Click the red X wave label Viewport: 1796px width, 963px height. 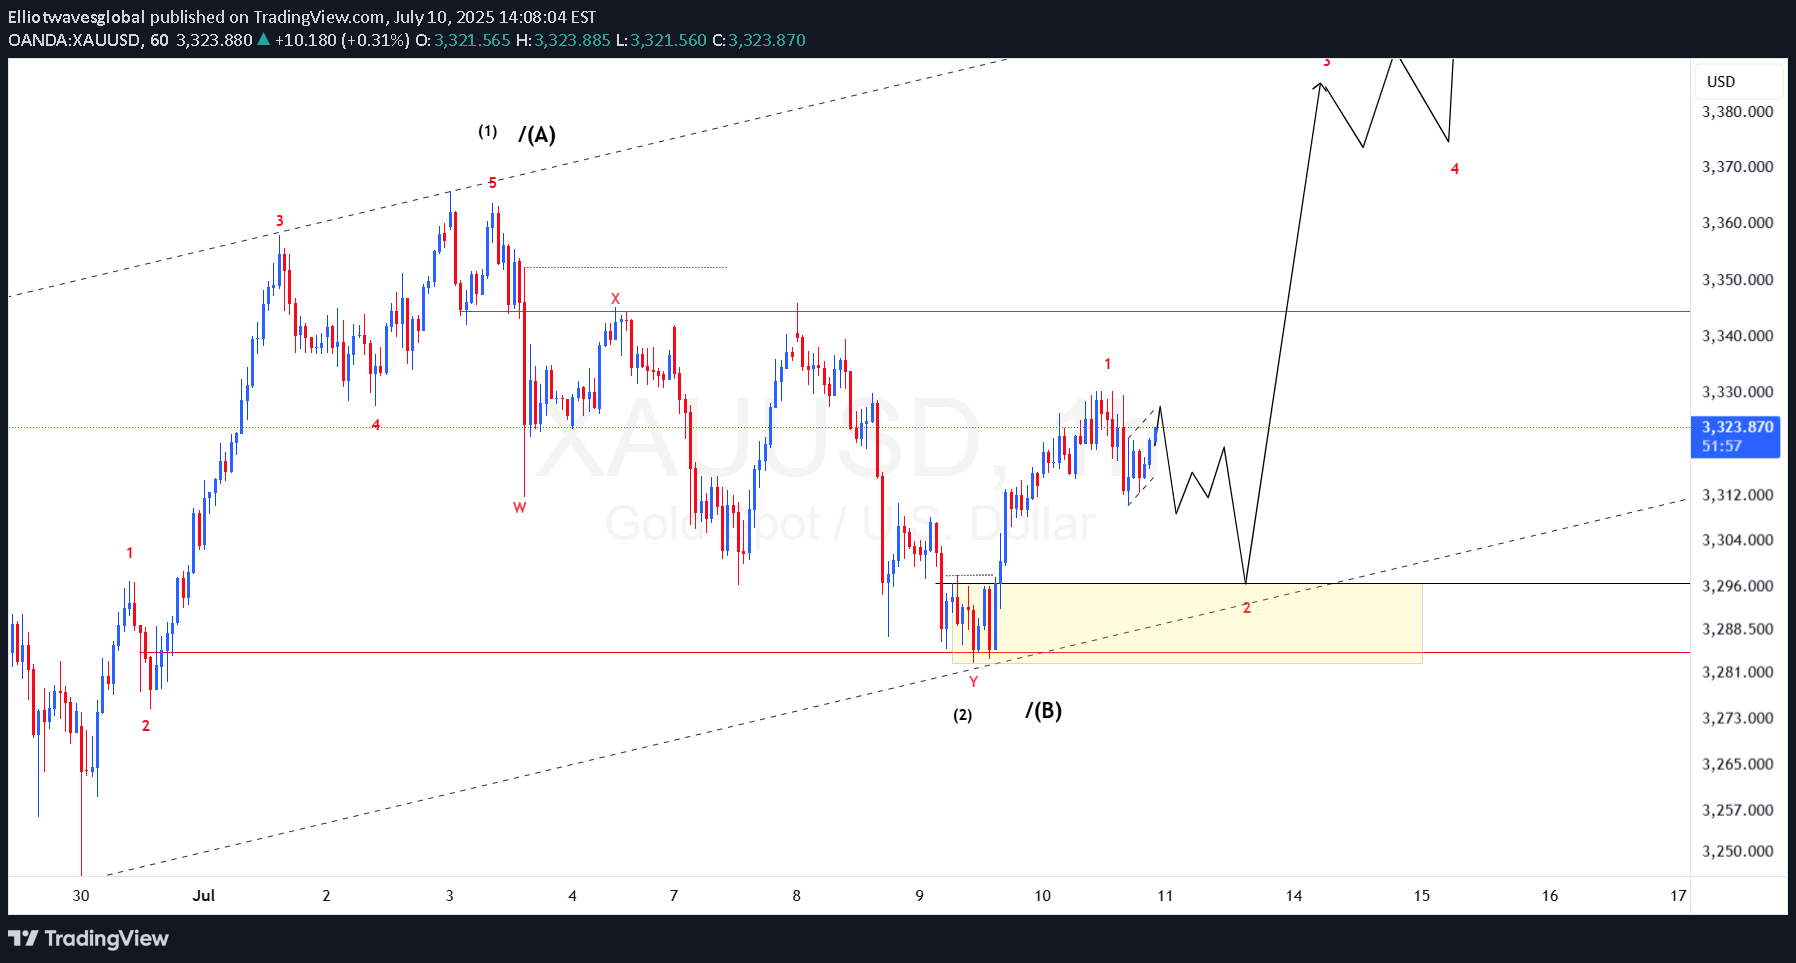coord(615,299)
